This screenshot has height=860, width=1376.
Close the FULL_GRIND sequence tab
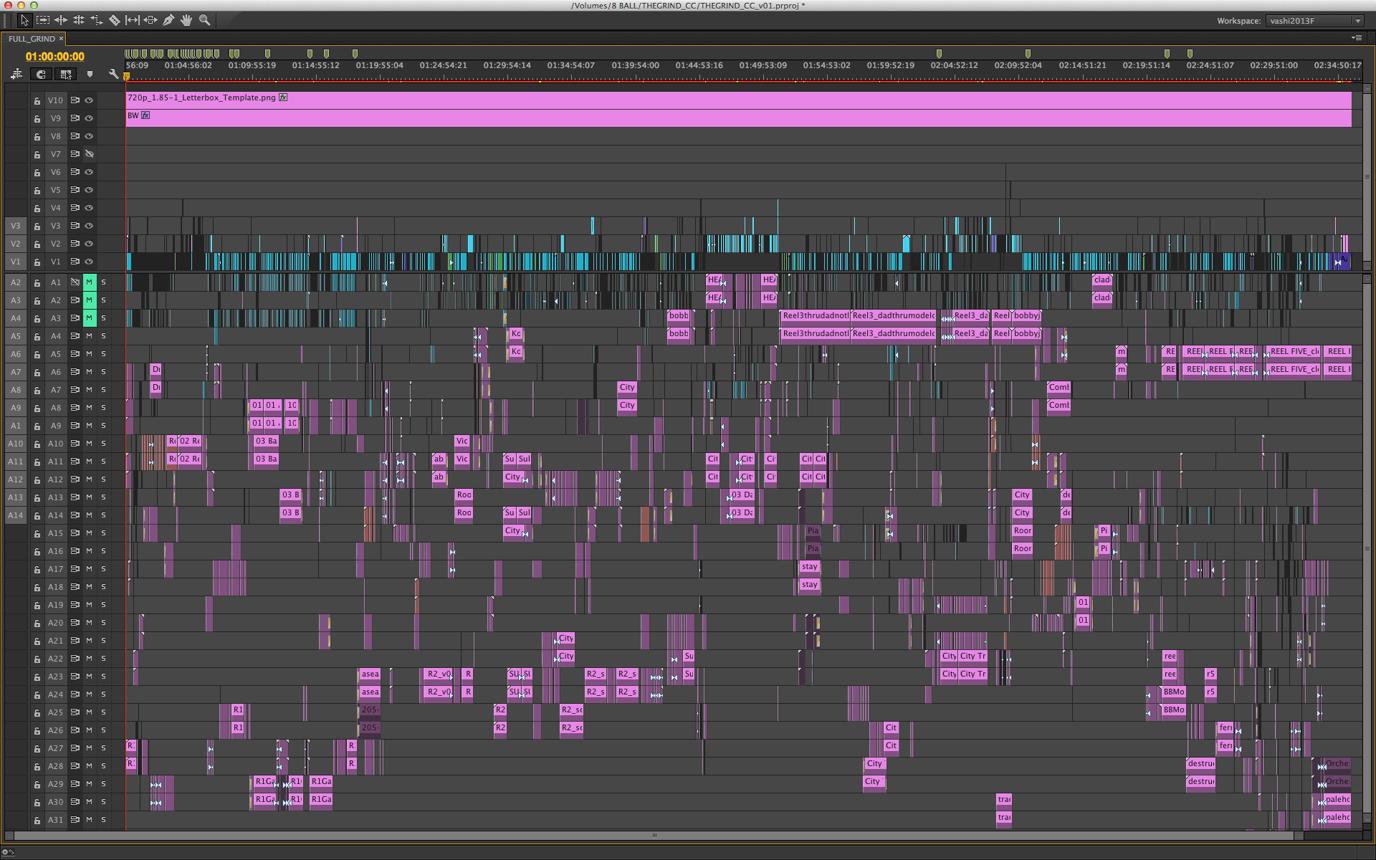click(x=61, y=39)
